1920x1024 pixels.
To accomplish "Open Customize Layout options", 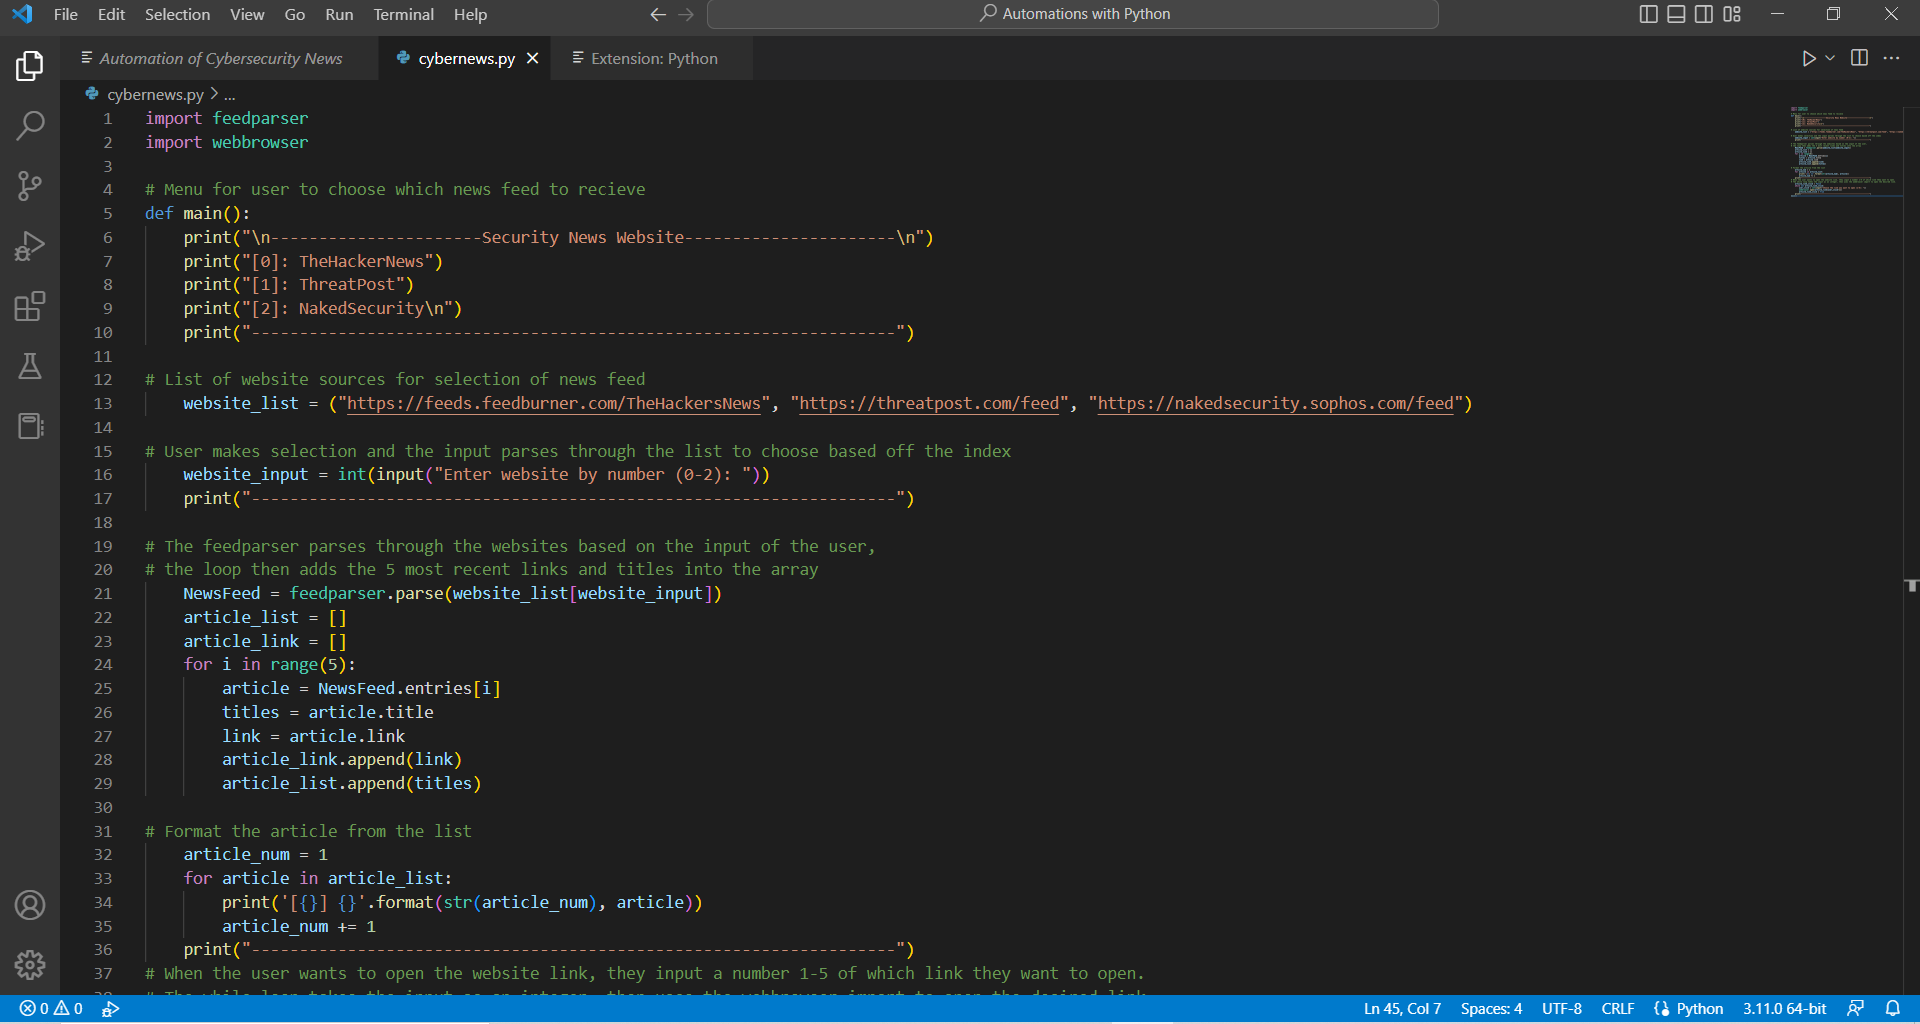I will pyautogui.click(x=1732, y=14).
